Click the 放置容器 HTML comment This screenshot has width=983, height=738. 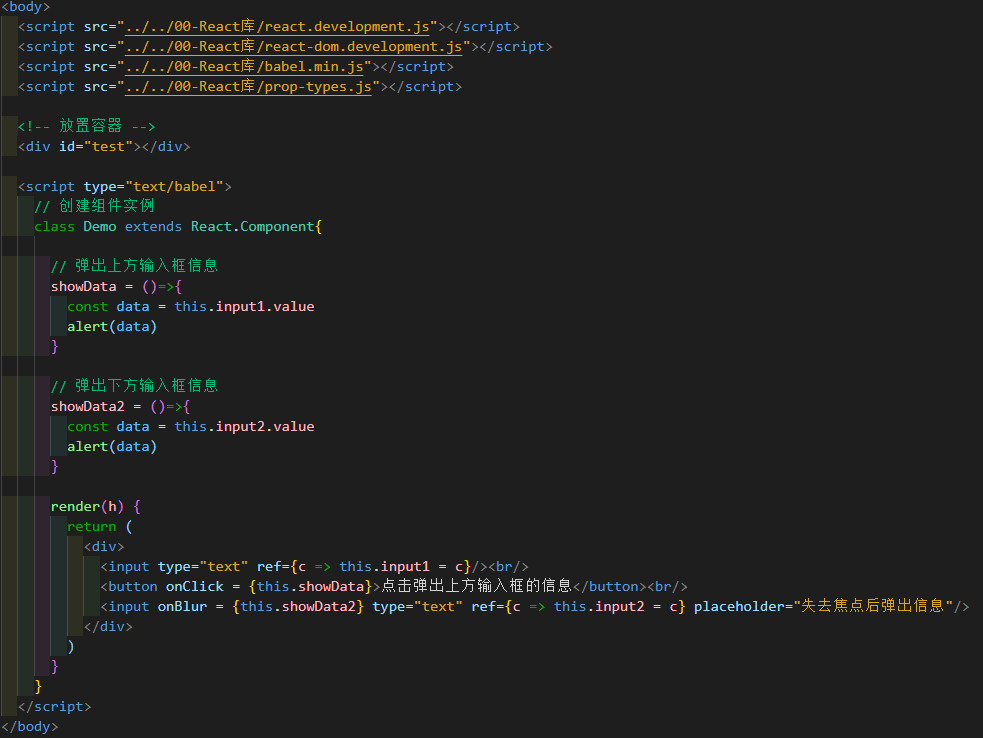pyautogui.click(x=87, y=126)
